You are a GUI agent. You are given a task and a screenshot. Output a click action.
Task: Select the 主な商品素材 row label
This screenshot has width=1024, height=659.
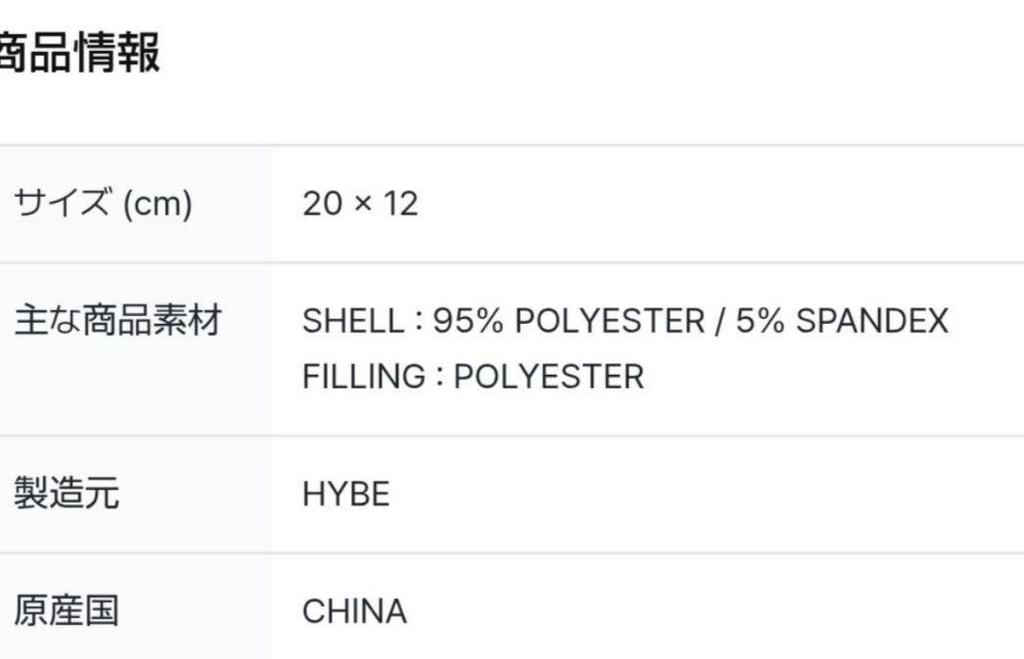coord(116,321)
